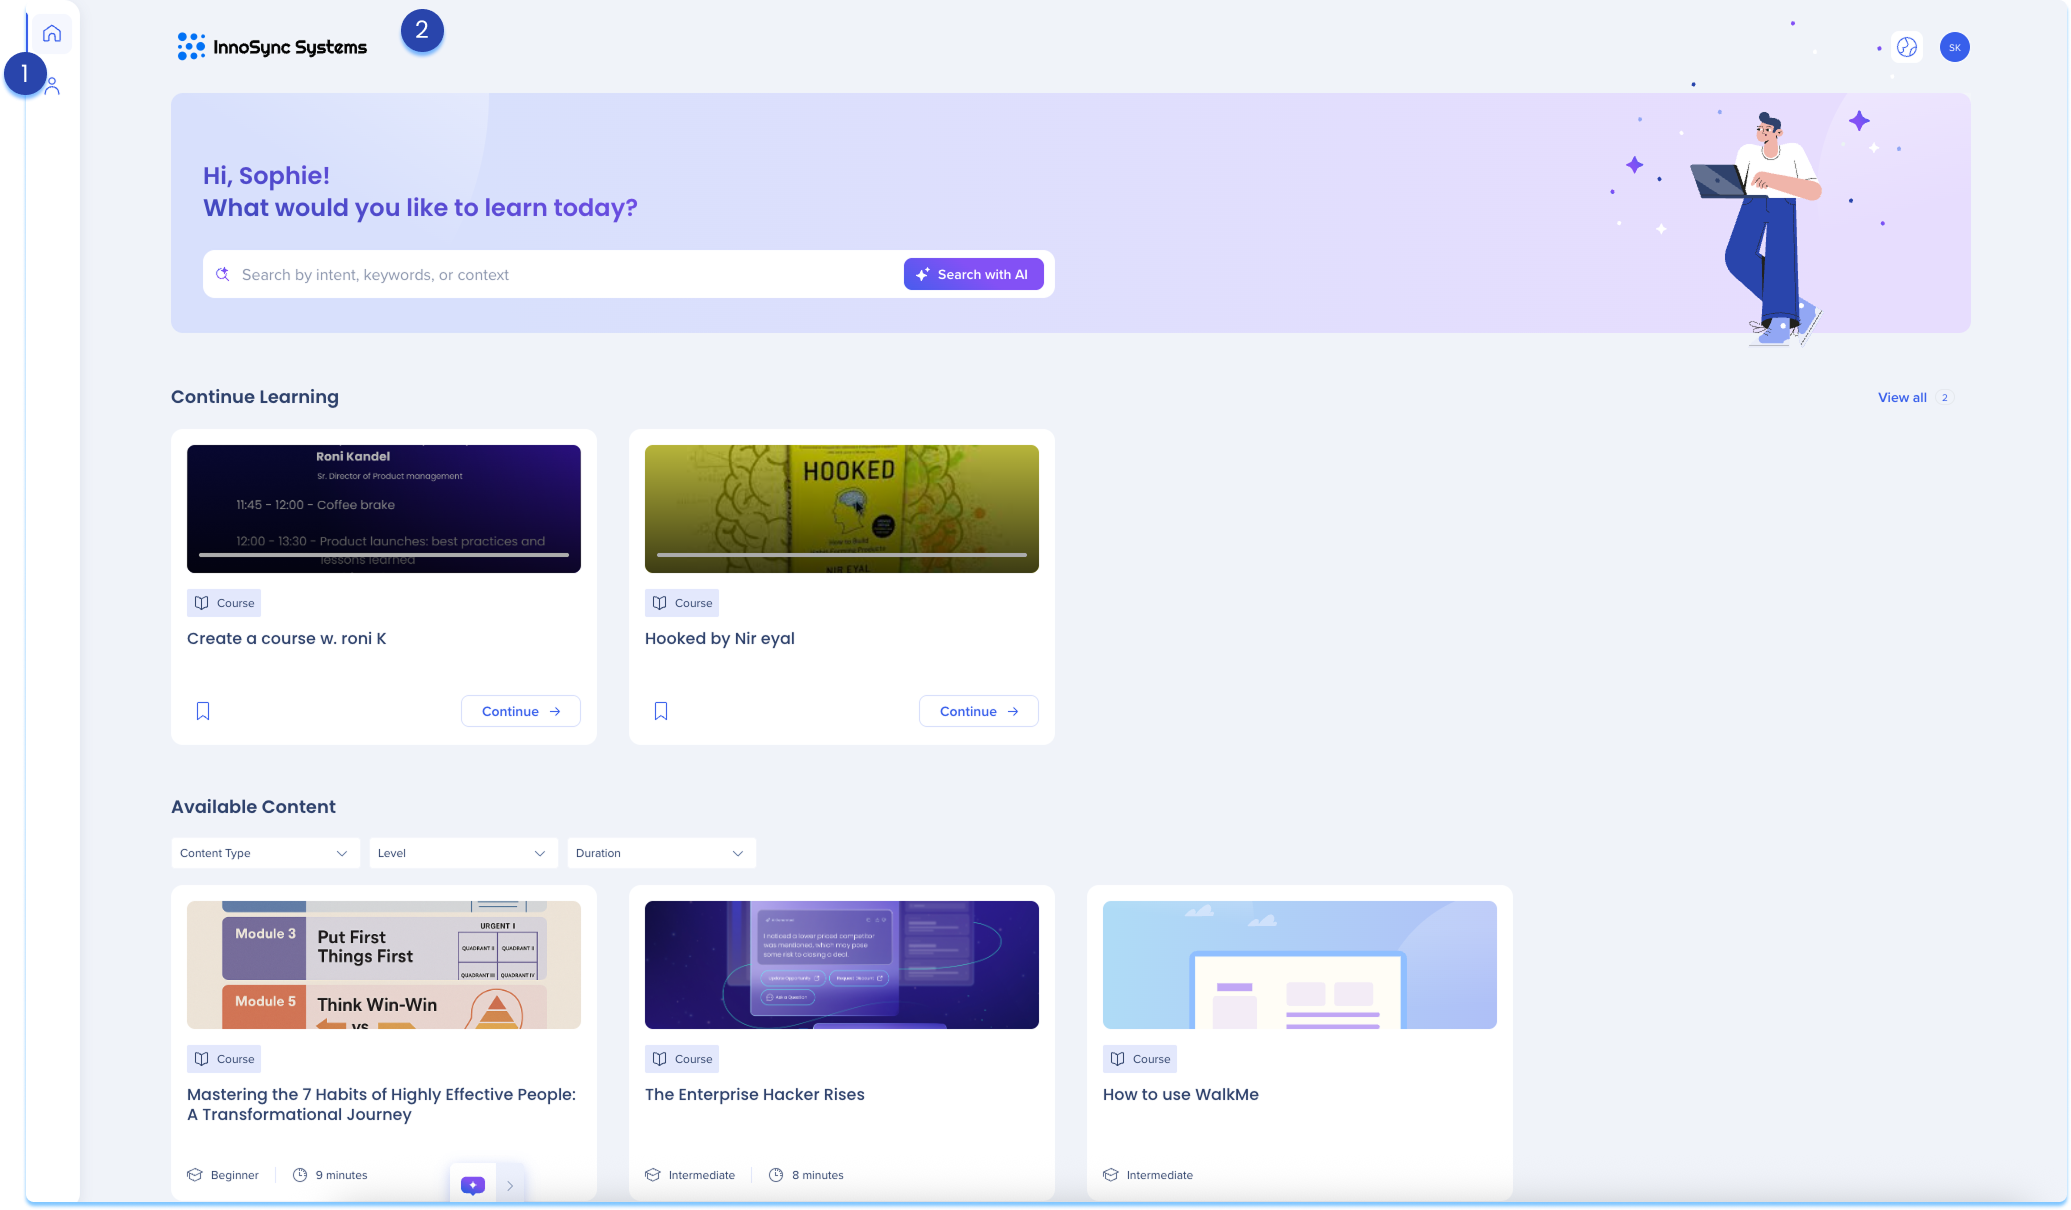The width and height of the screenshot is (2071, 1210).
Task: Open the user profile sidebar icon
Action: coord(53,87)
